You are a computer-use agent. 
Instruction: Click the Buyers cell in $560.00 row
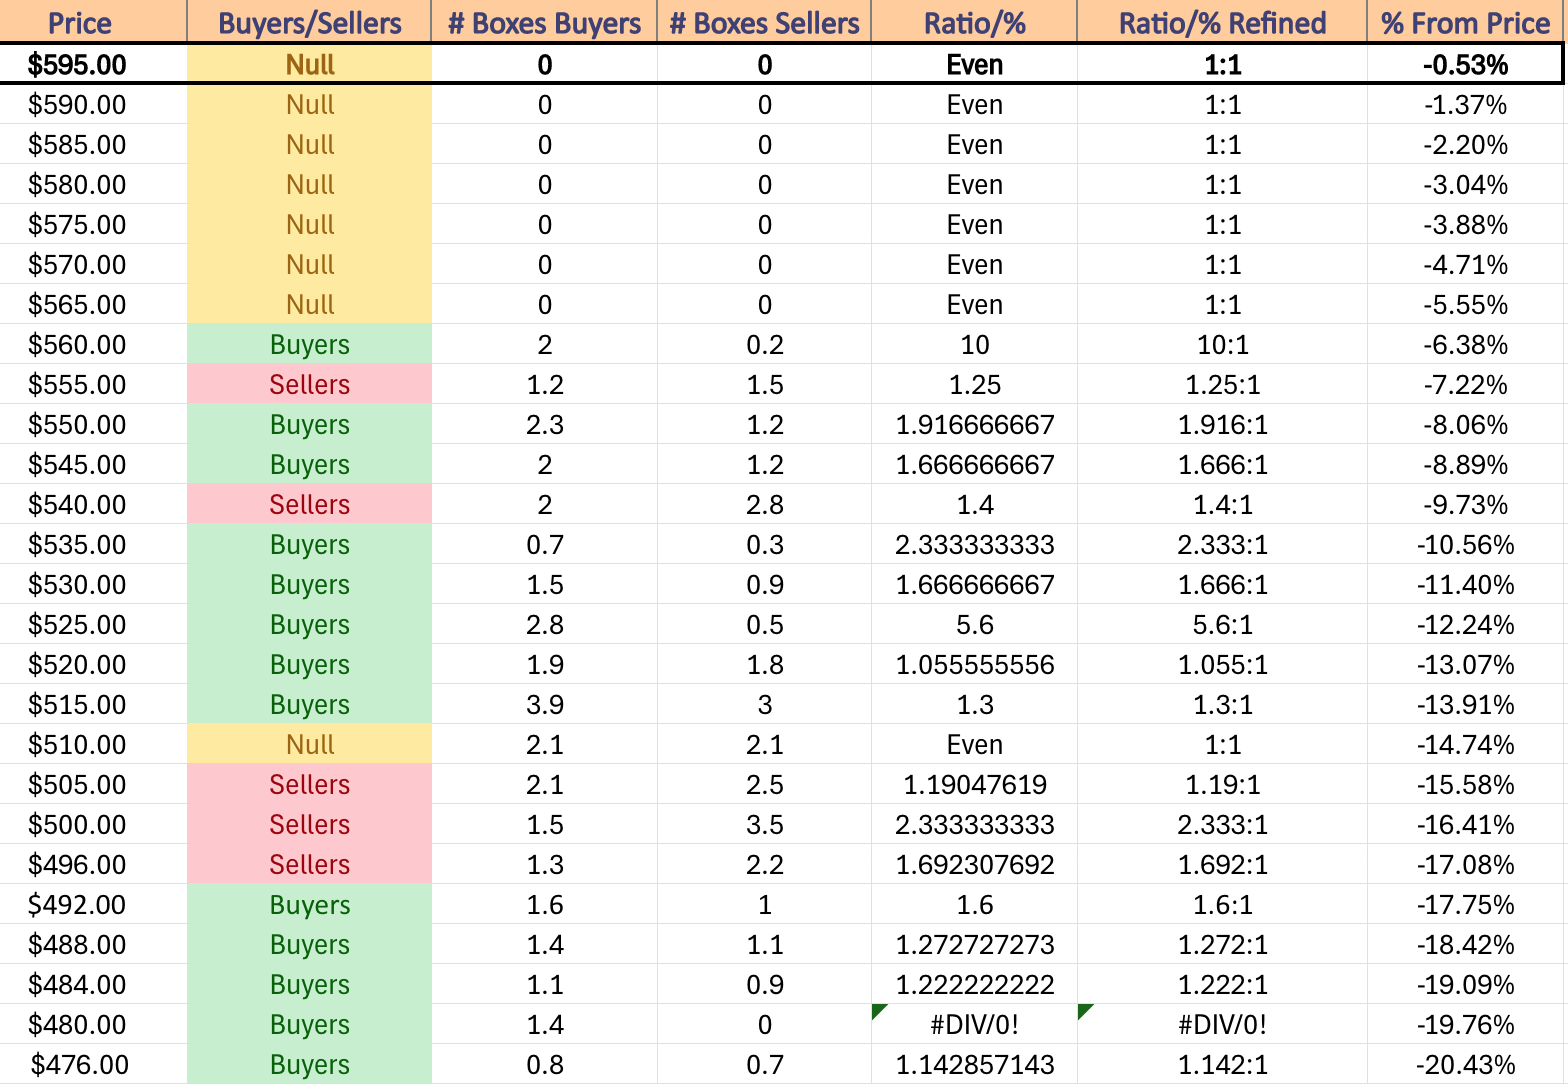click(309, 344)
